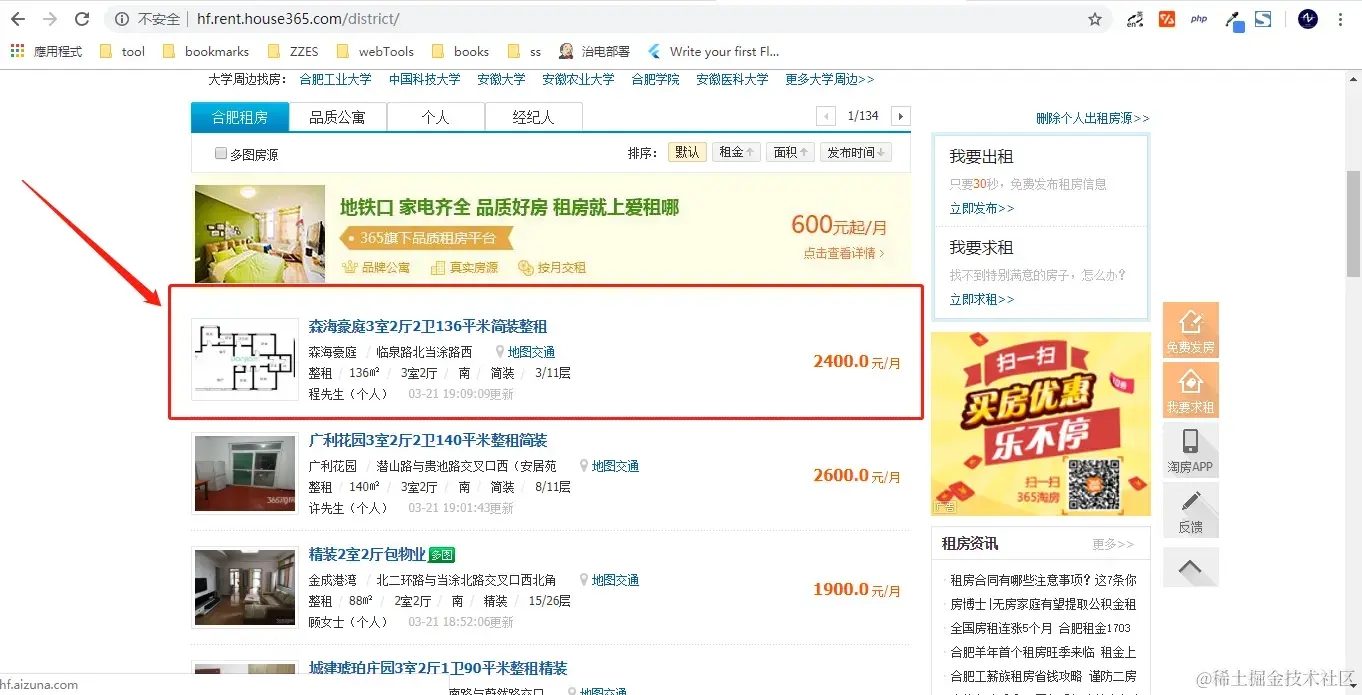This screenshot has height=695, width=1362.
Task: Click the 广利花园 listing photo
Action: (x=245, y=474)
